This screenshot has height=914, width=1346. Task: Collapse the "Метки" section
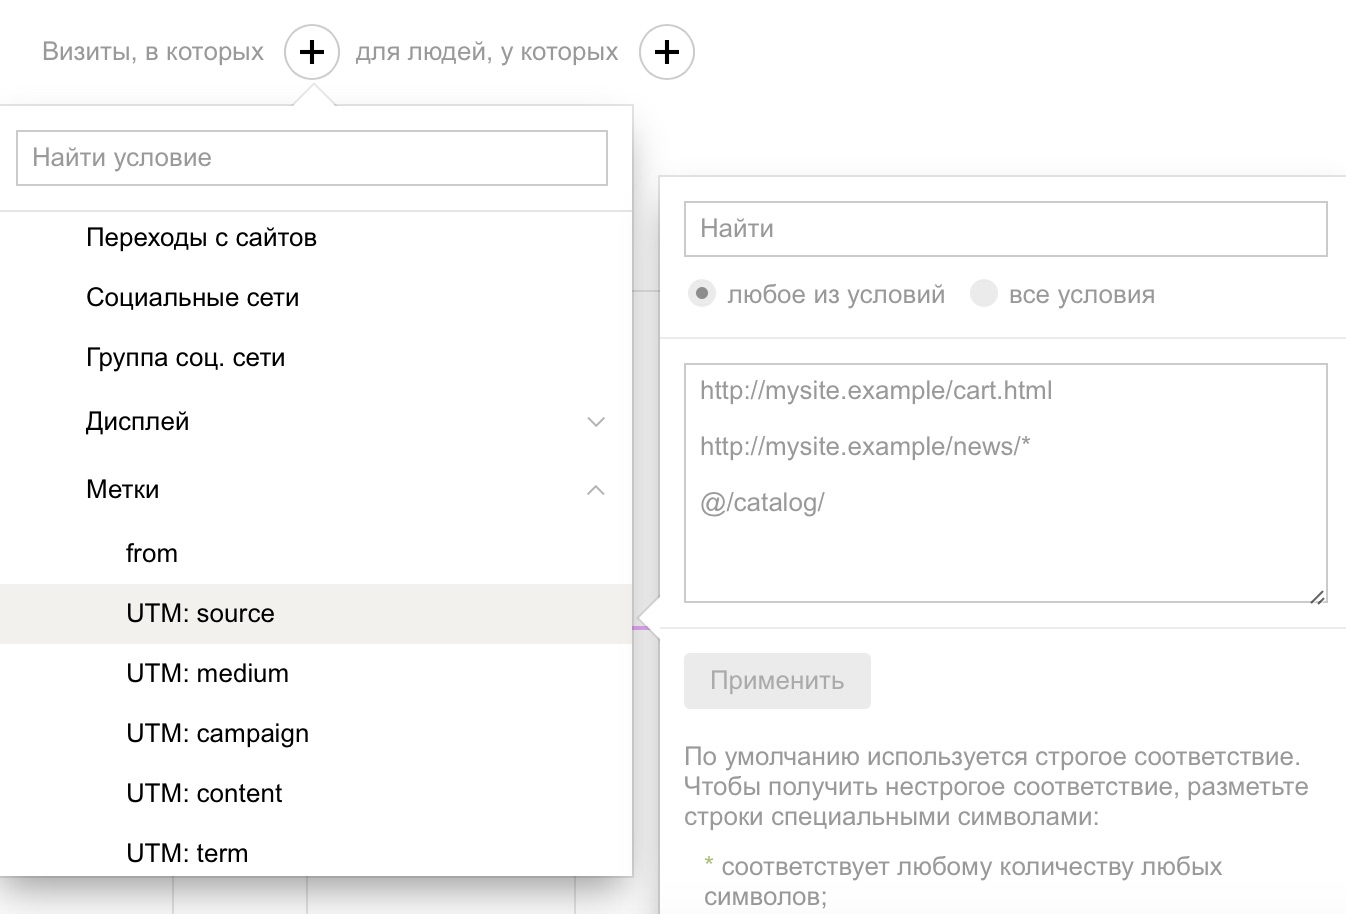coord(596,490)
